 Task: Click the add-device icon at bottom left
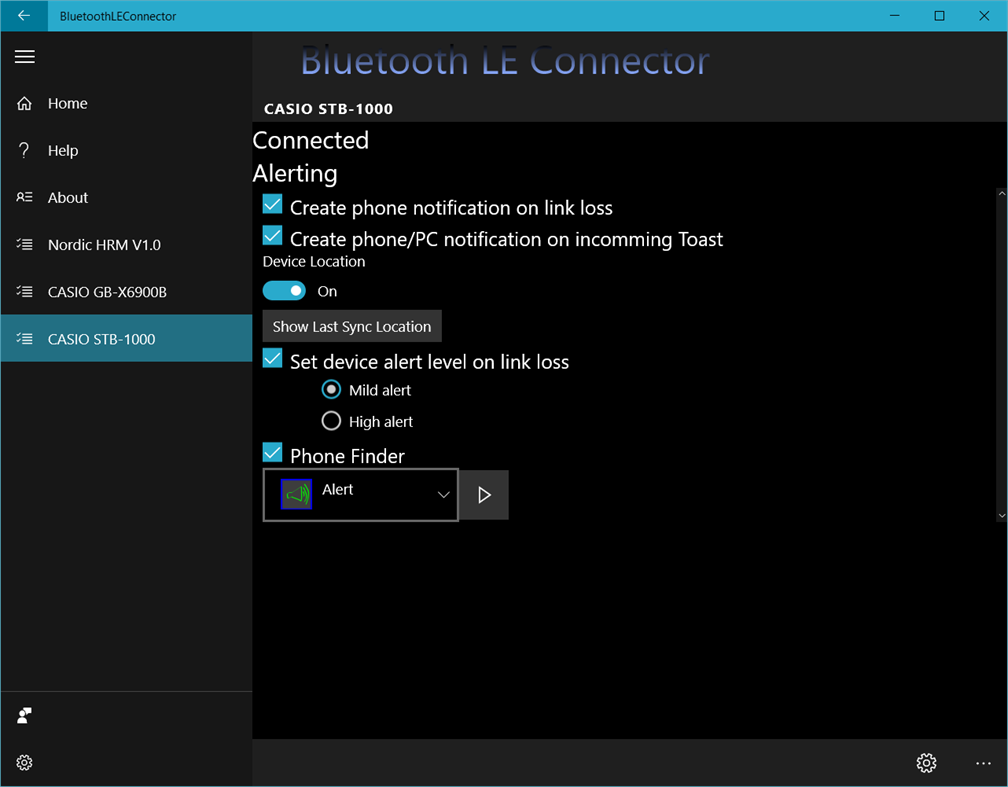coord(23,715)
